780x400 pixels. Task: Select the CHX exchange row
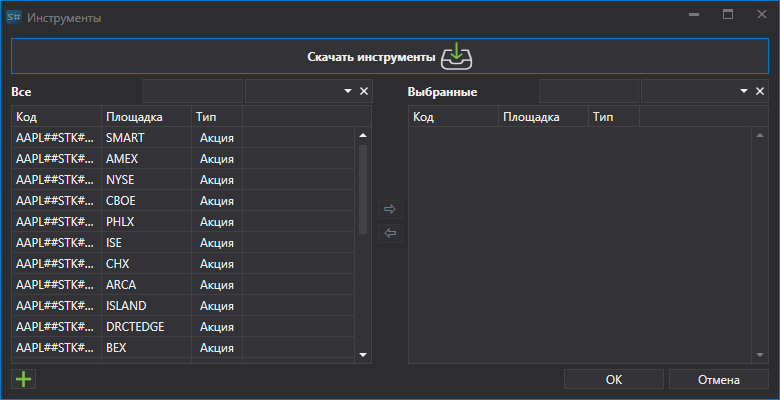[x=183, y=264]
